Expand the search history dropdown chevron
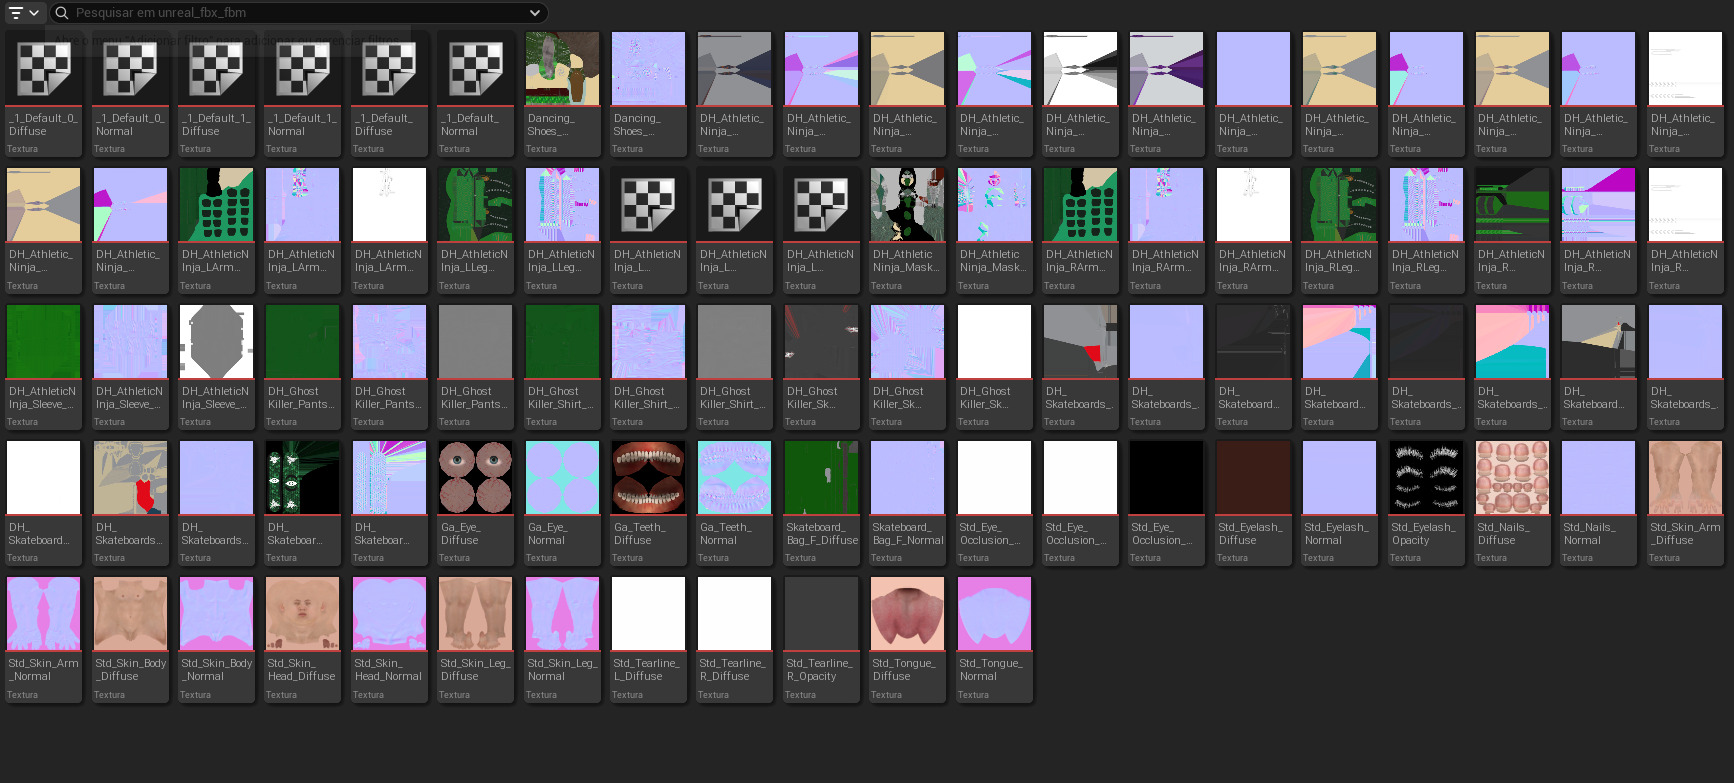 535,13
